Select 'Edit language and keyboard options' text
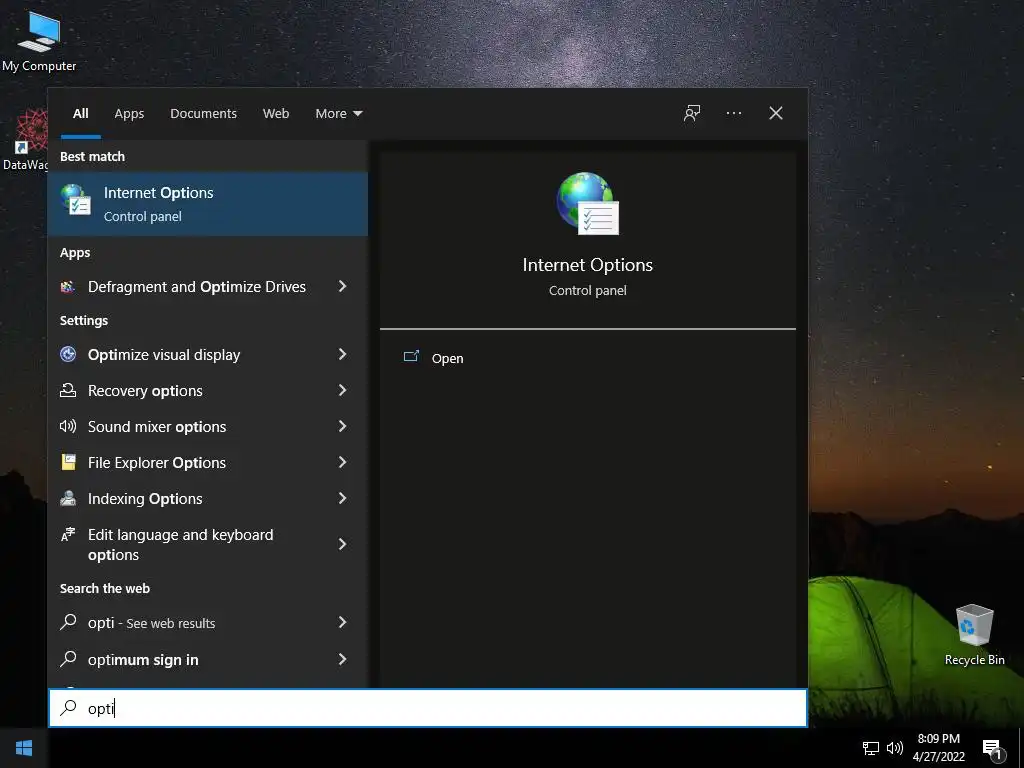Image resolution: width=1024 pixels, height=768 pixels. pos(180,545)
